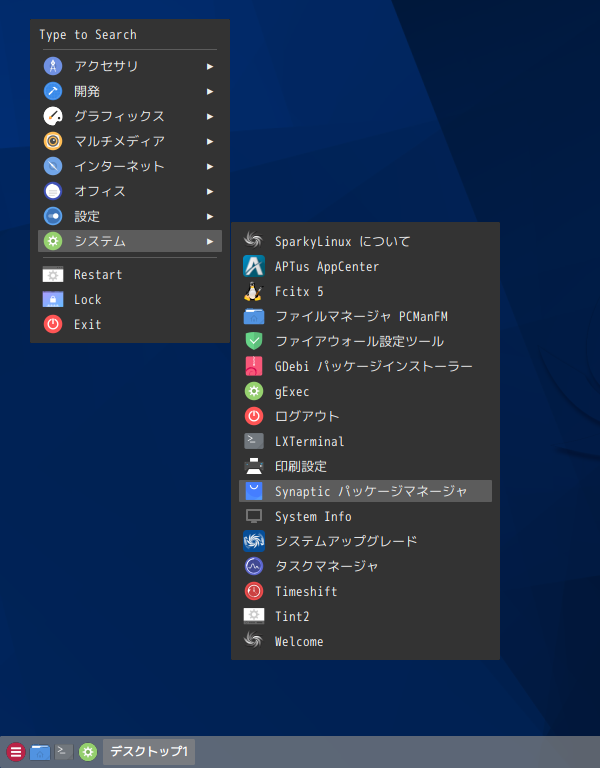Viewport: 600px width, 768px height.
Task: Click the LXTerminal icon in submenu
Action: pyautogui.click(x=254, y=441)
